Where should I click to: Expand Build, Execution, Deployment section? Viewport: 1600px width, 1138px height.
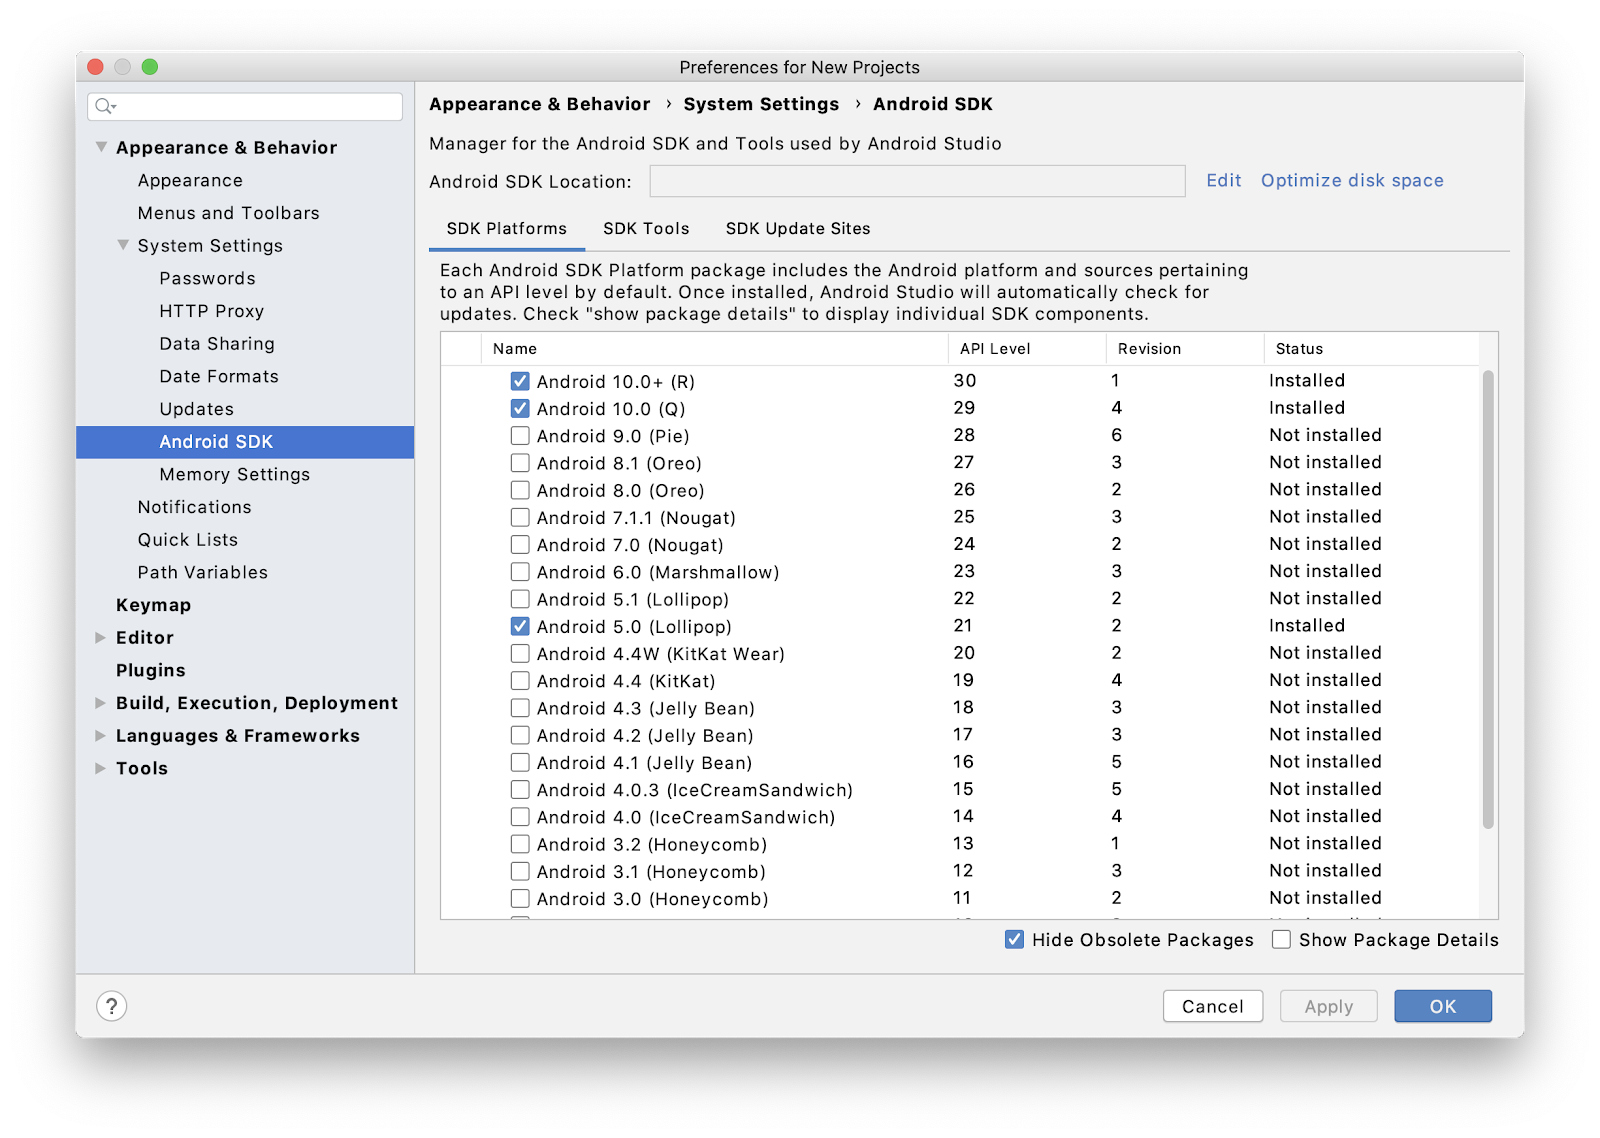pyautogui.click(x=100, y=703)
